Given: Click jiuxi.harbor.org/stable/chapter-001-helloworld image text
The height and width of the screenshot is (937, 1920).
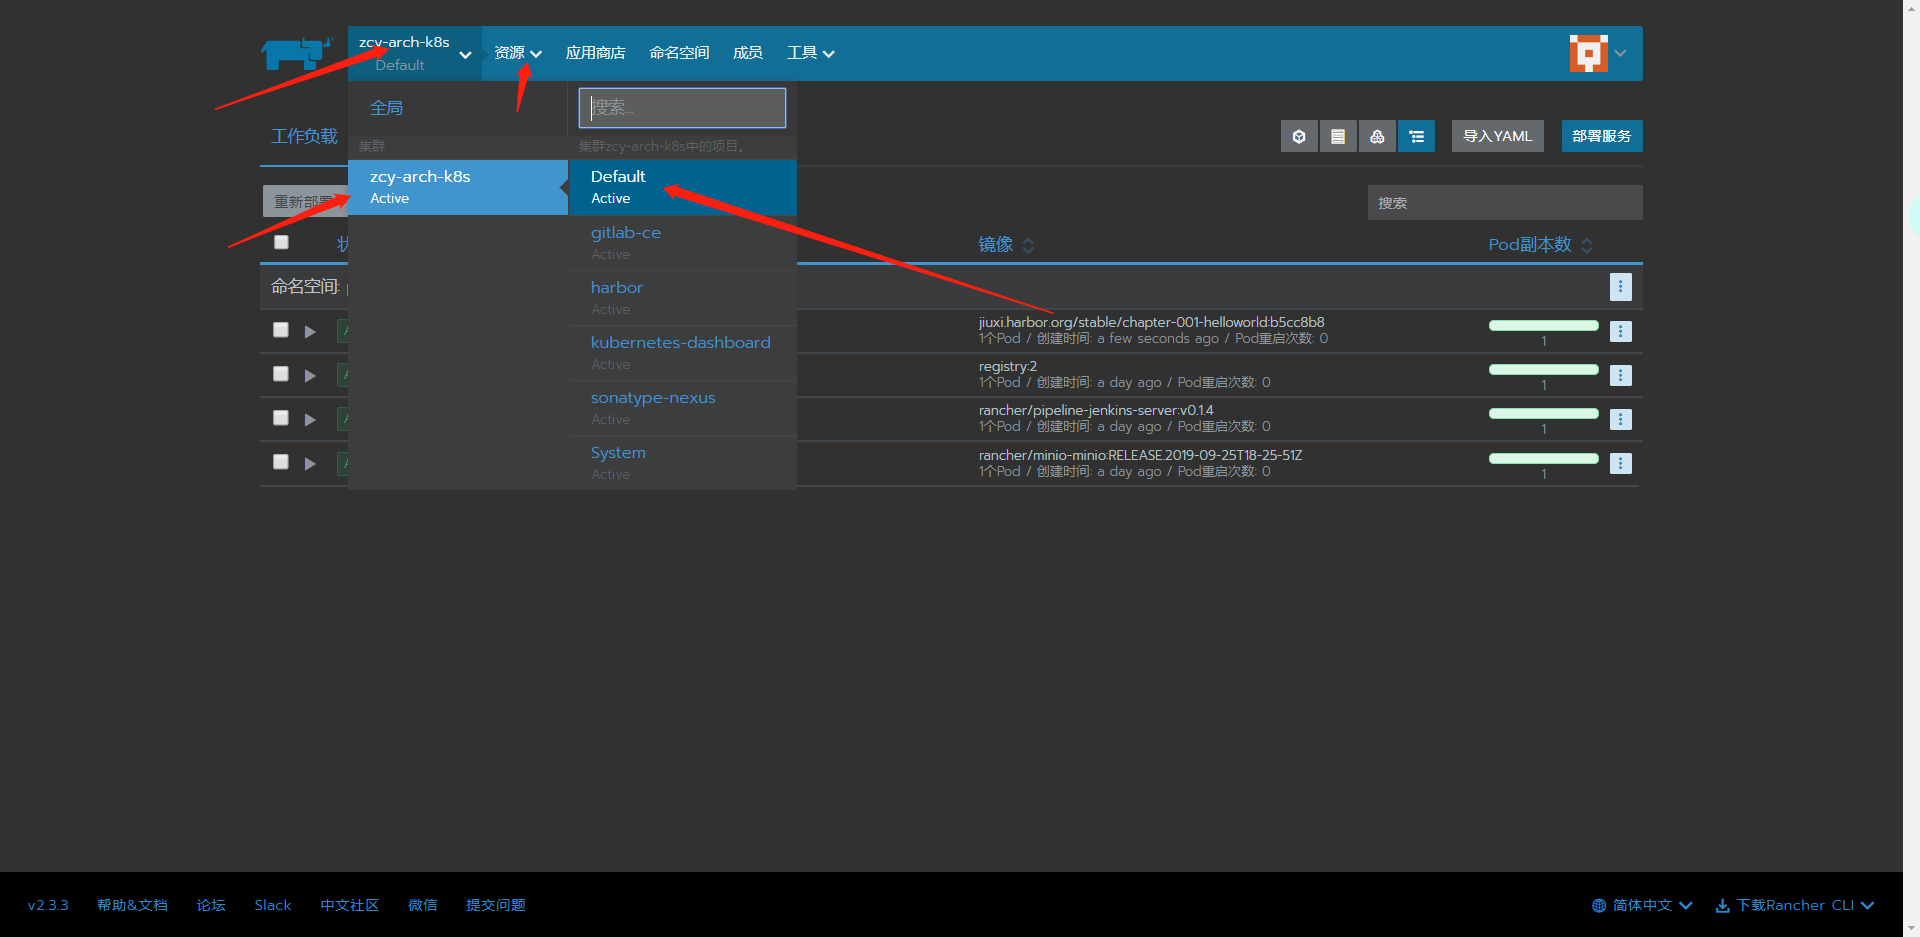Looking at the screenshot, I should [x=1151, y=322].
